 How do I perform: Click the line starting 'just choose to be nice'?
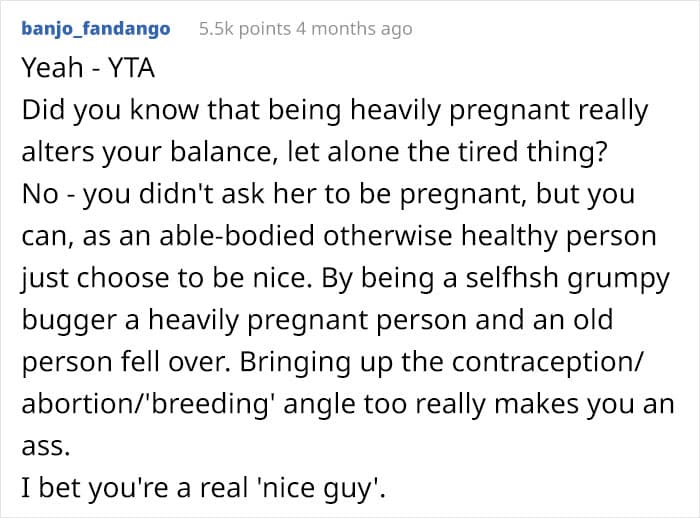[x=346, y=278]
